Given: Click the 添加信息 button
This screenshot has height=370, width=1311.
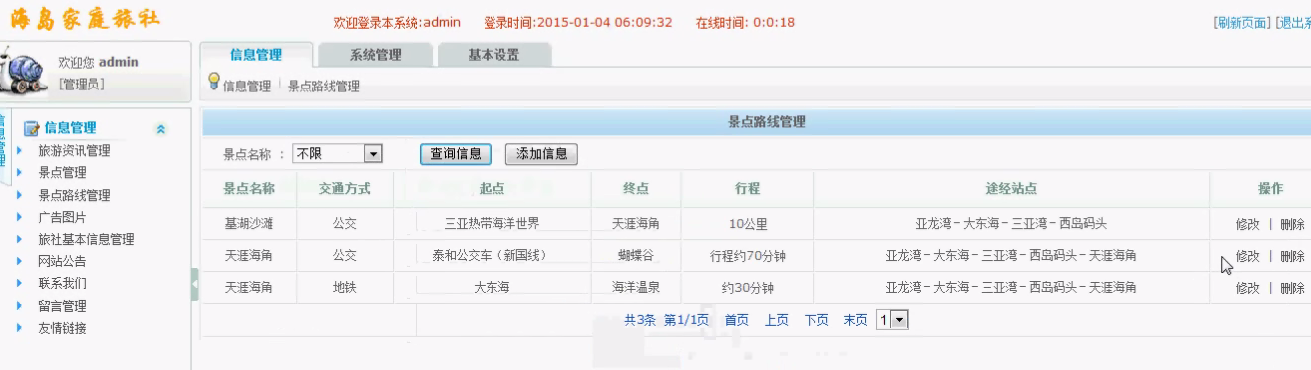Looking at the screenshot, I should pyautogui.click(x=541, y=154).
